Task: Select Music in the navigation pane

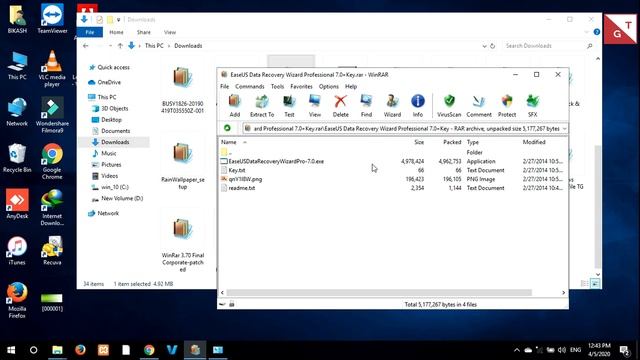Action: tap(104, 153)
